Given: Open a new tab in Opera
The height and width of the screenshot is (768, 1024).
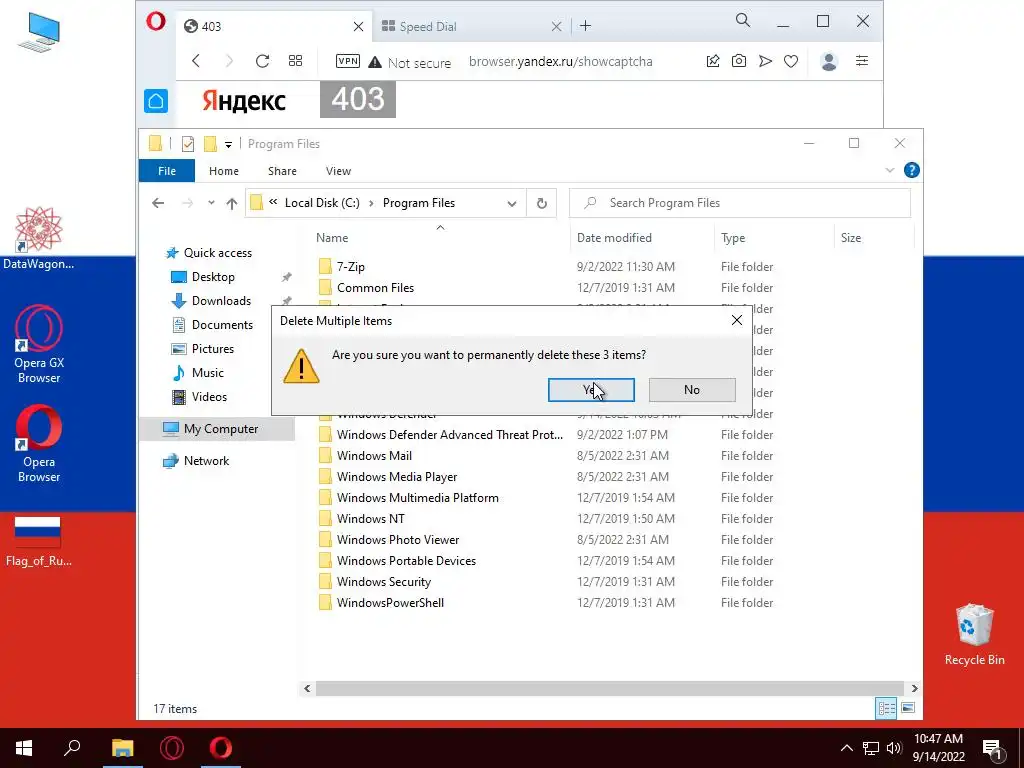Looking at the screenshot, I should 586,26.
